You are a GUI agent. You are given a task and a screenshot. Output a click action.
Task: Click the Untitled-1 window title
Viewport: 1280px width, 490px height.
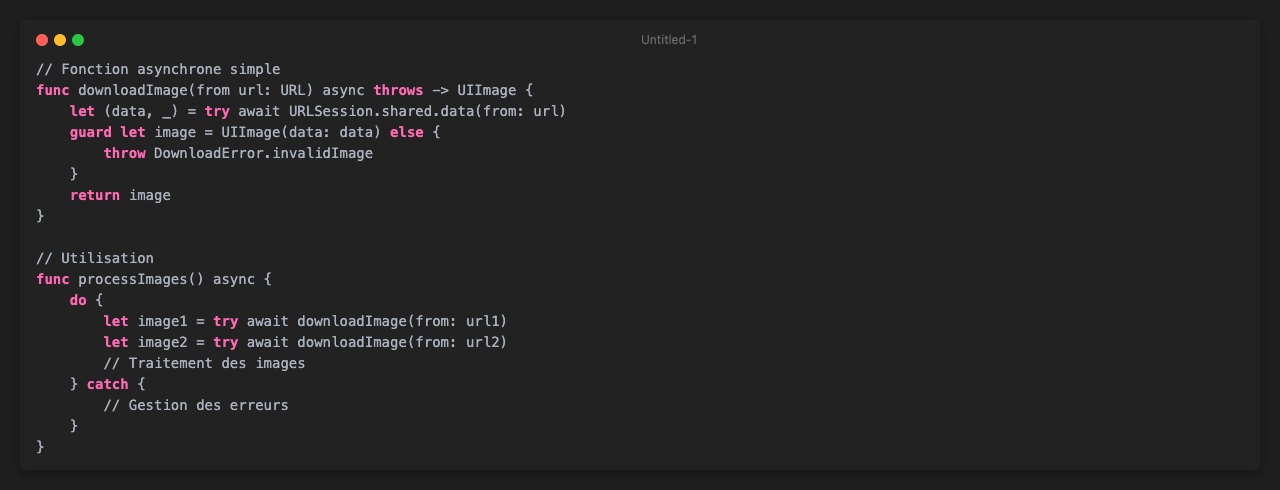668,40
